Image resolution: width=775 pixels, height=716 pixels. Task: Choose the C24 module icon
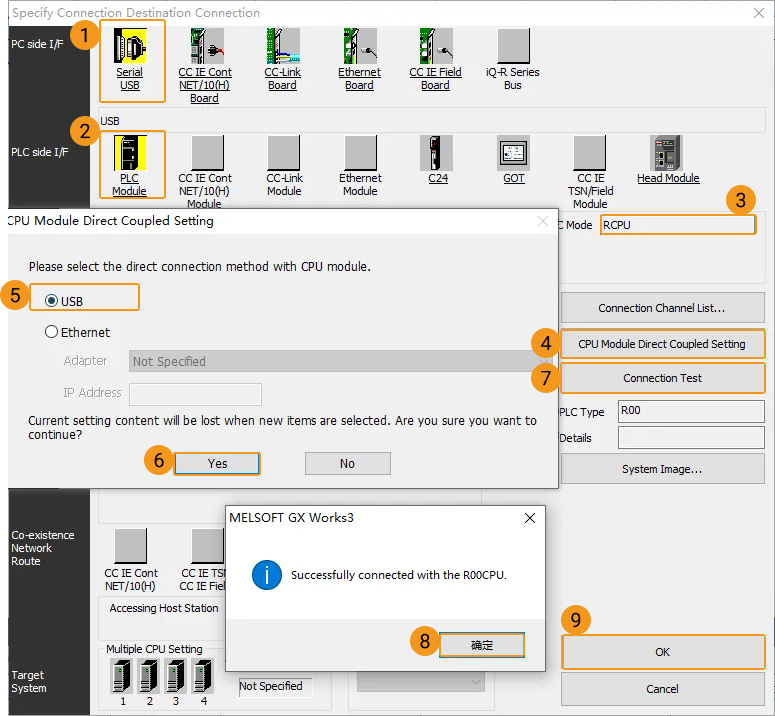click(437, 152)
